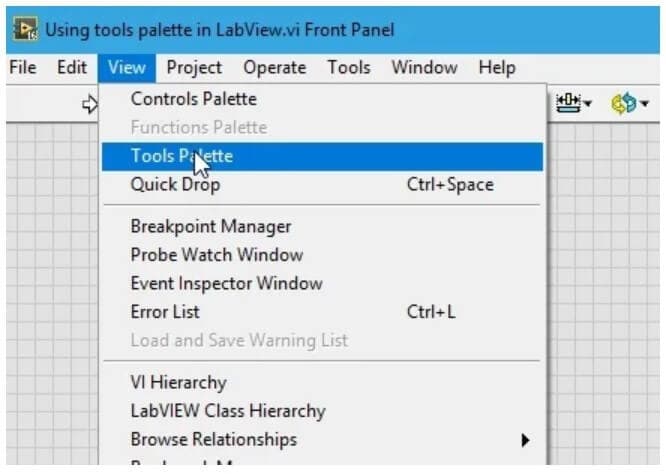Choose the Tools Palette menu entry
Viewport: 666px width, 474px height.
point(182,156)
